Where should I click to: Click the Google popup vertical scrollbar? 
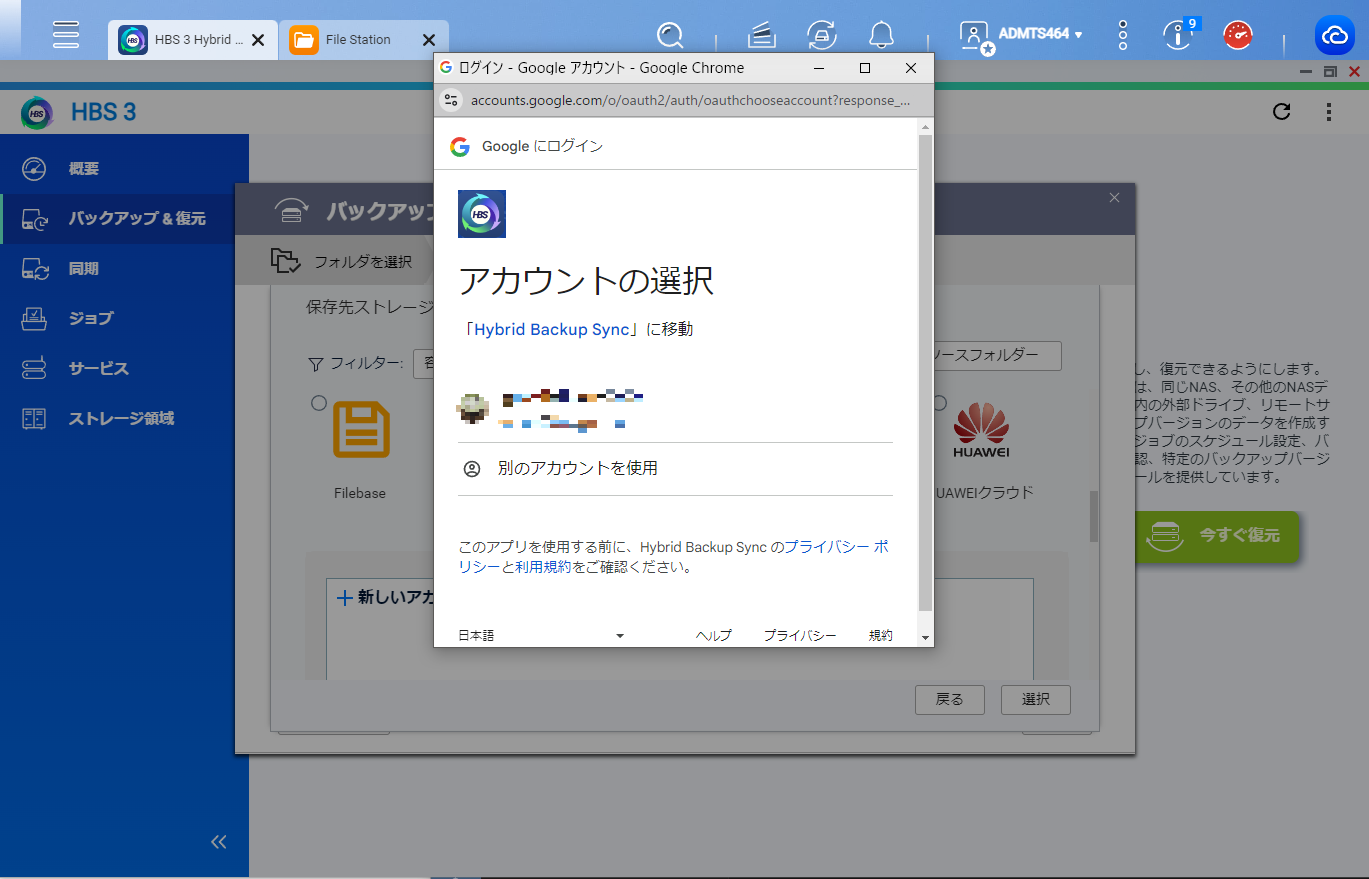(x=925, y=372)
